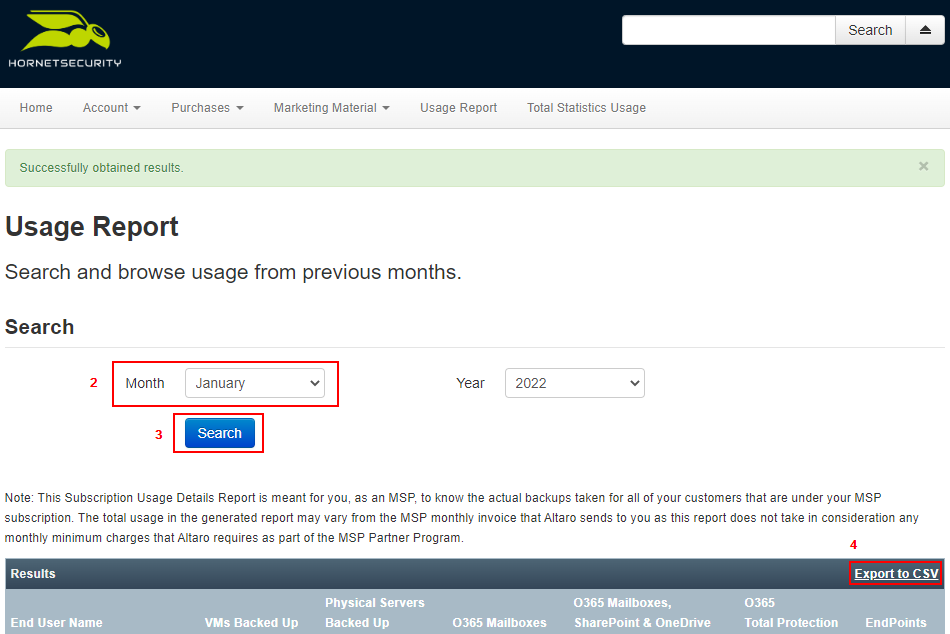Click the Usage Report page heading
The image size is (950, 634).
(91, 227)
